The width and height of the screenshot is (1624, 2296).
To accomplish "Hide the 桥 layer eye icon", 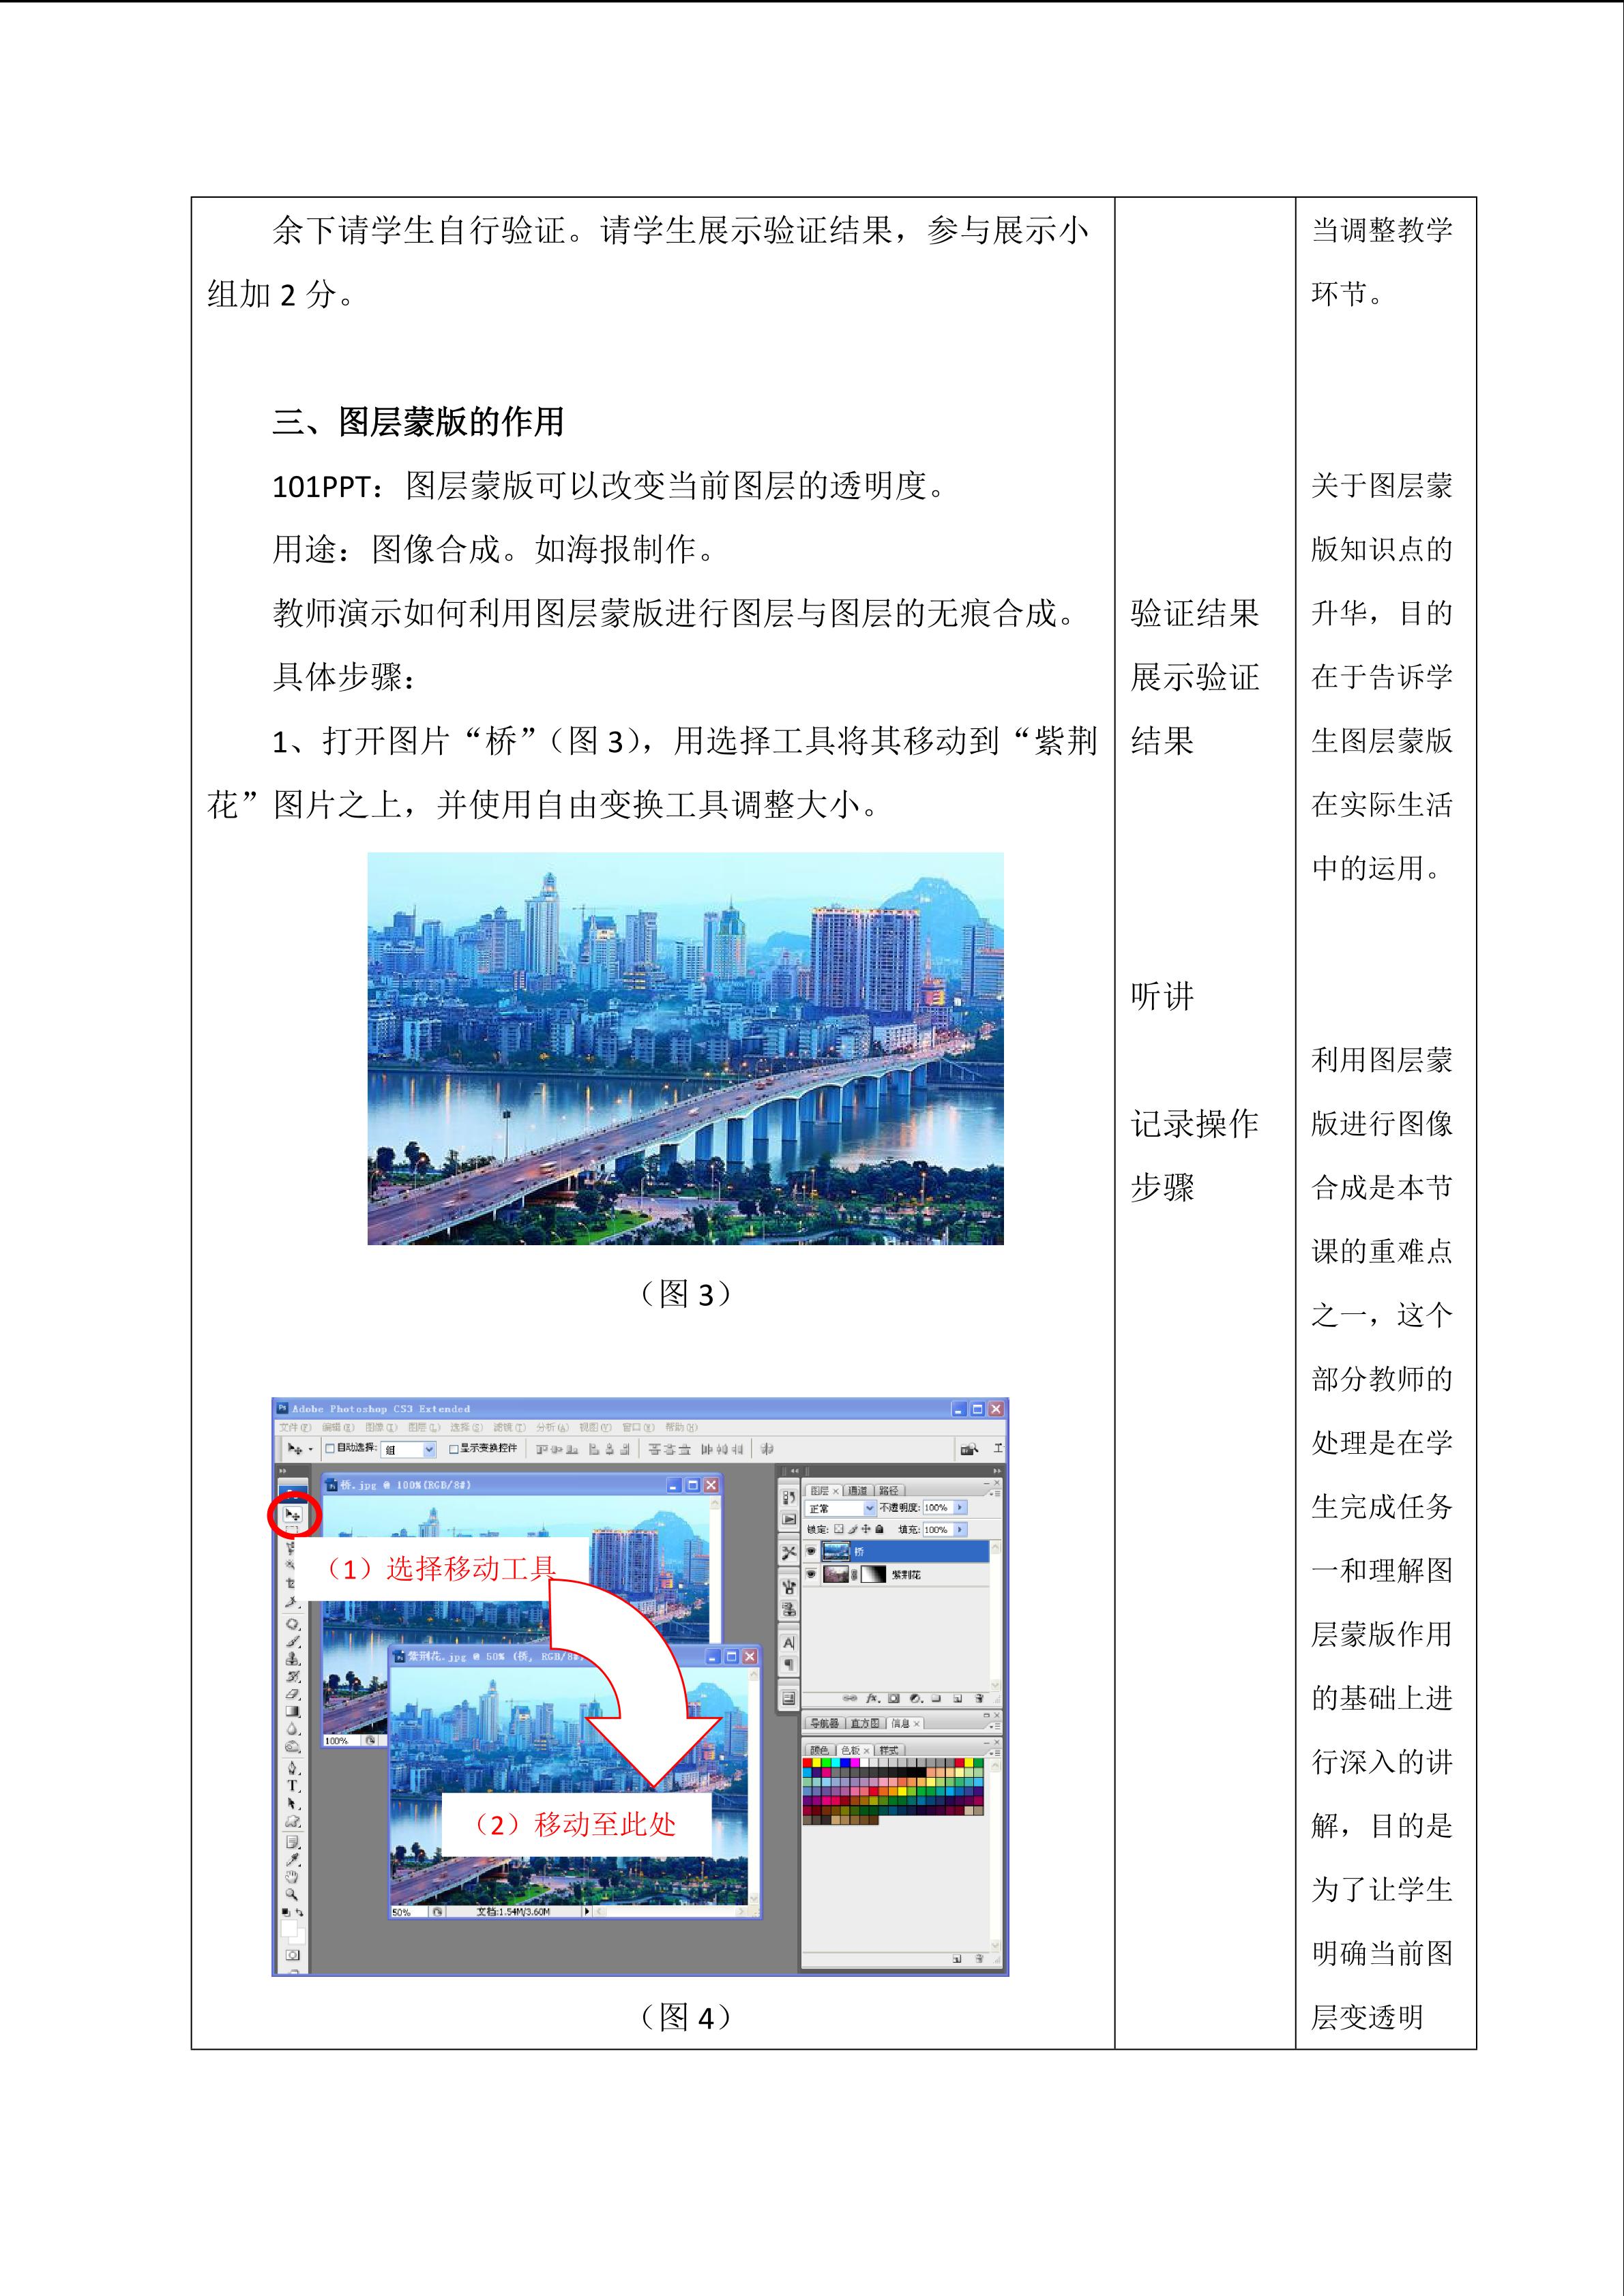I will 812,1551.
